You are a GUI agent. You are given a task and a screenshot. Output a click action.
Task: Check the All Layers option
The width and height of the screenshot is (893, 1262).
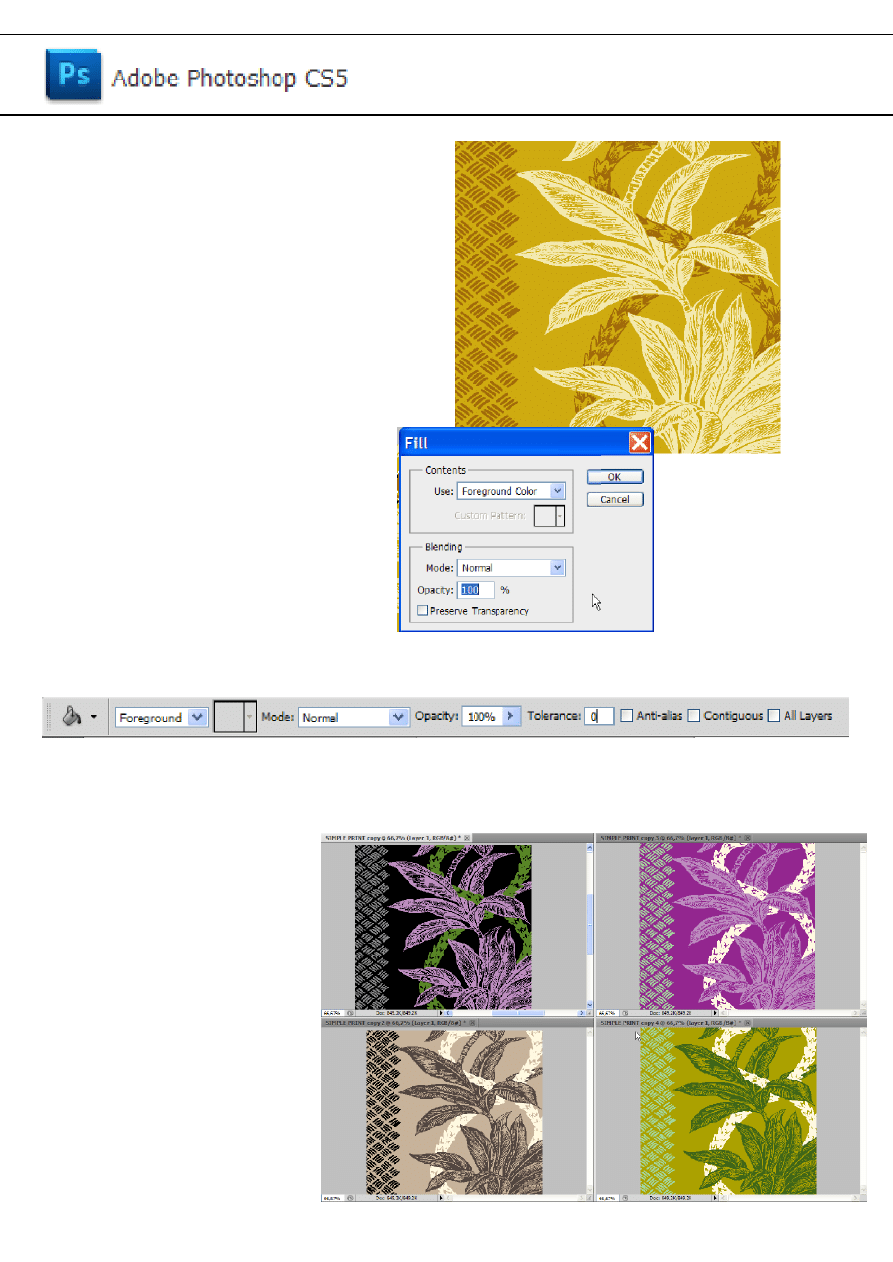coord(774,716)
